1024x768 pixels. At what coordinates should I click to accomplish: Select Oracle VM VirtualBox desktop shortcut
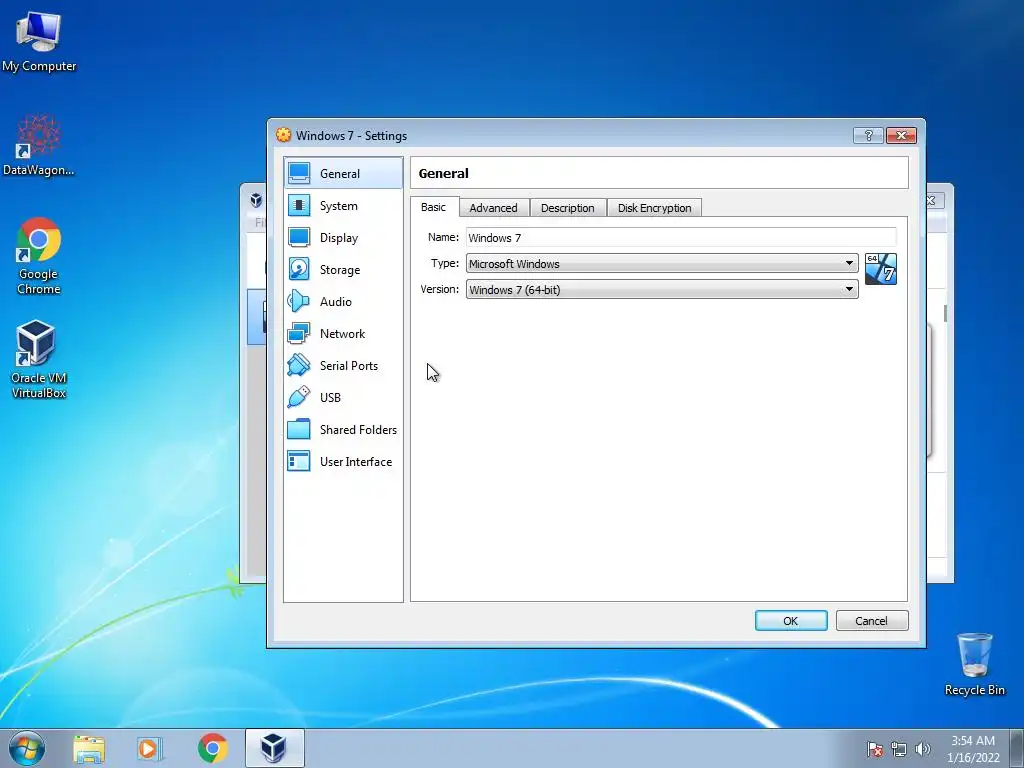tap(39, 359)
